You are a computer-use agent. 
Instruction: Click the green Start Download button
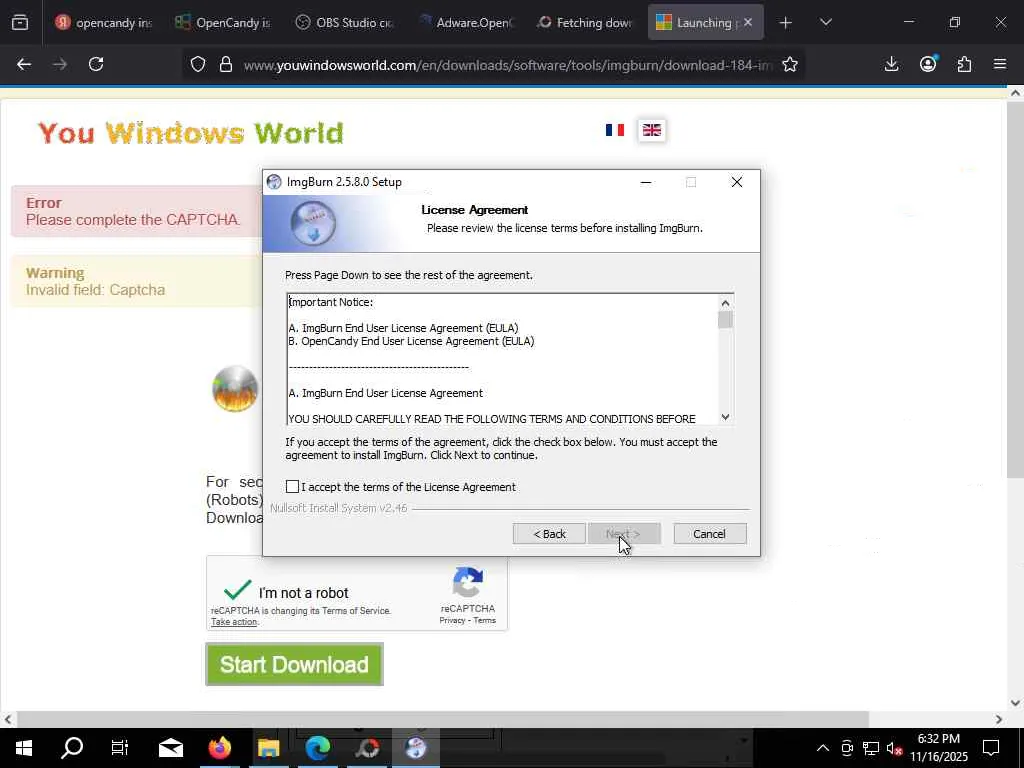pyautogui.click(x=295, y=664)
